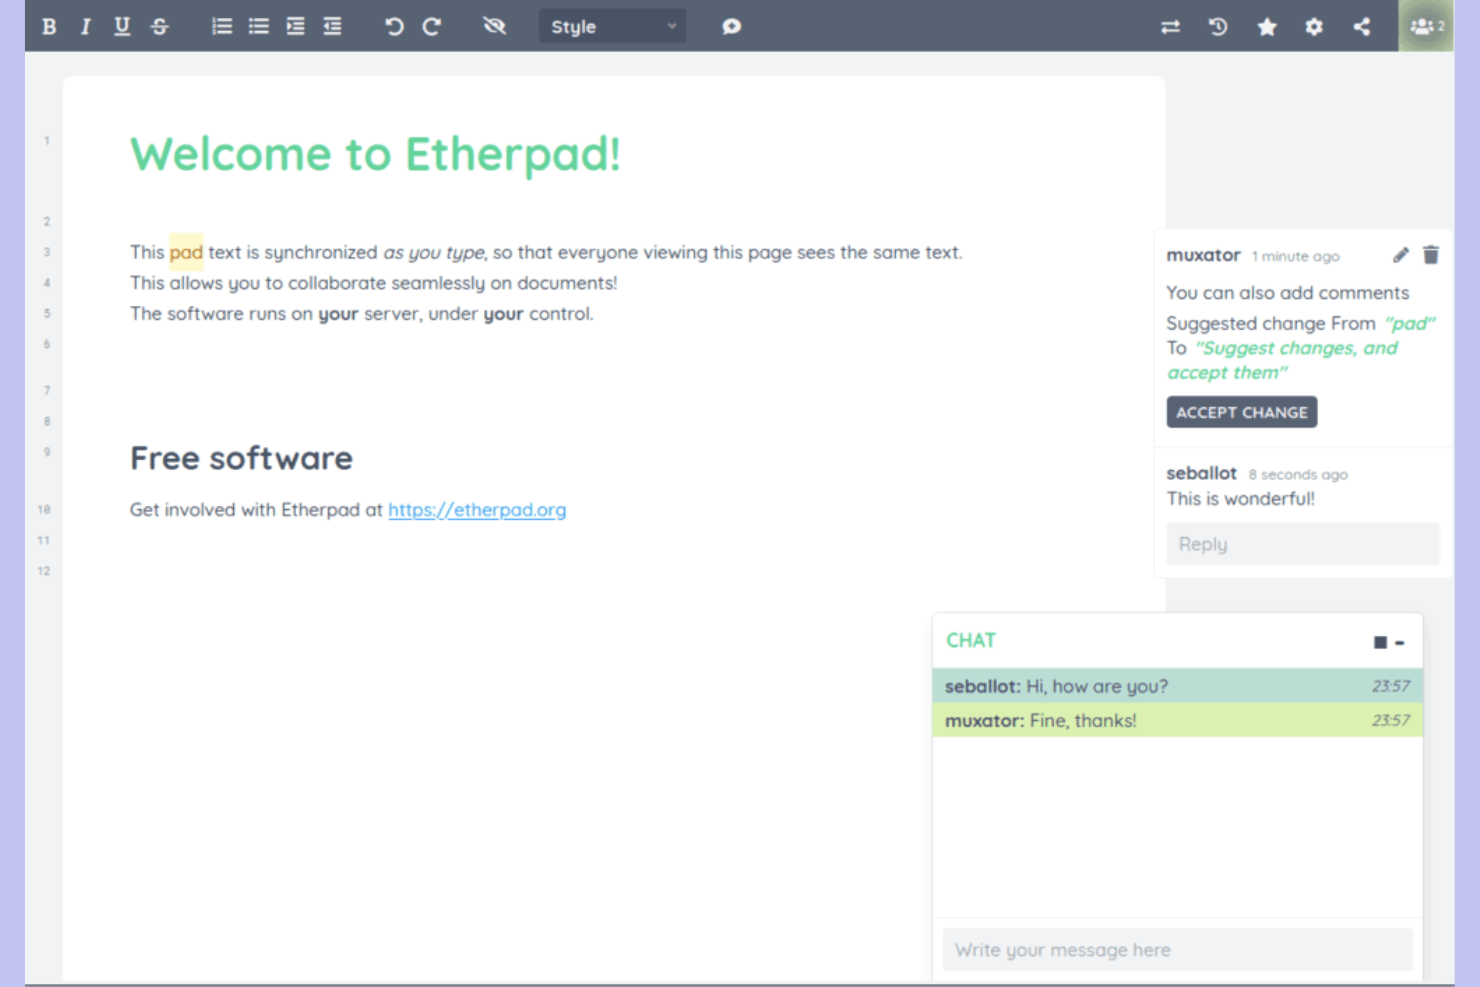
Task: Click the text "You can also add comments"
Action: 1287,293
